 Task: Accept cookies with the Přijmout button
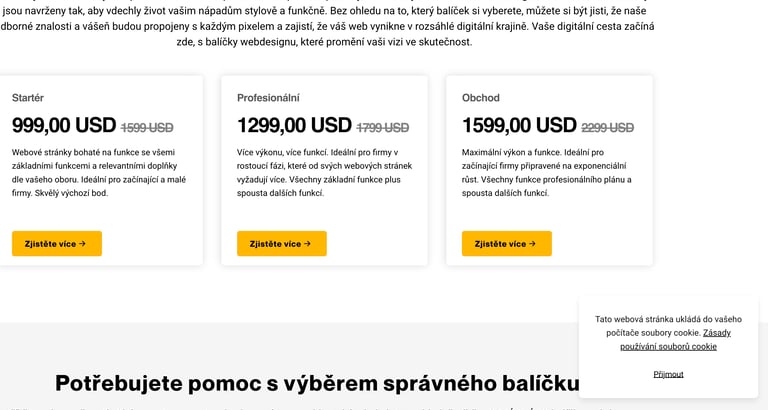[668, 374]
